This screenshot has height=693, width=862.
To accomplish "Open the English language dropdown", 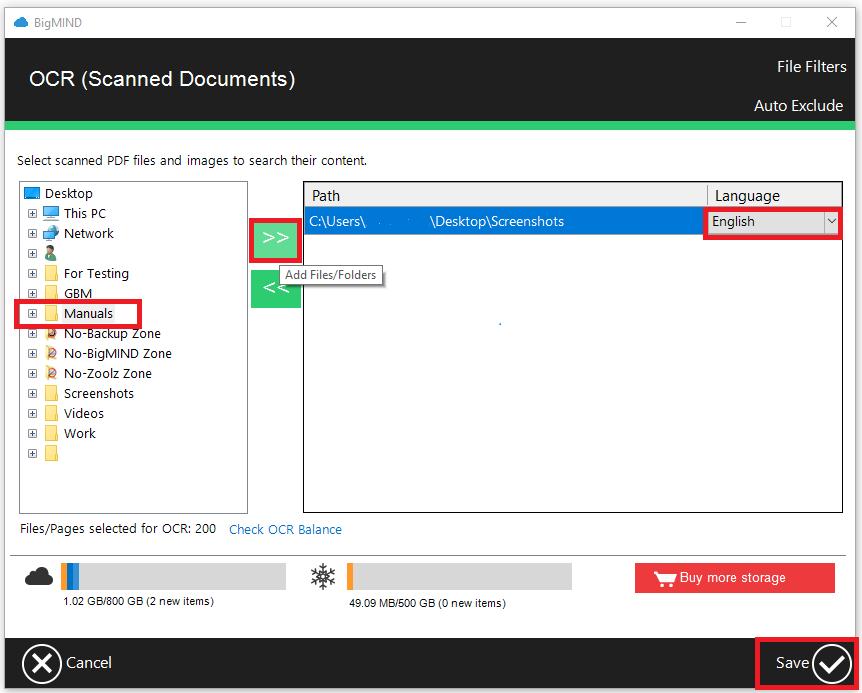I will pyautogui.click(x=831, y=221).
